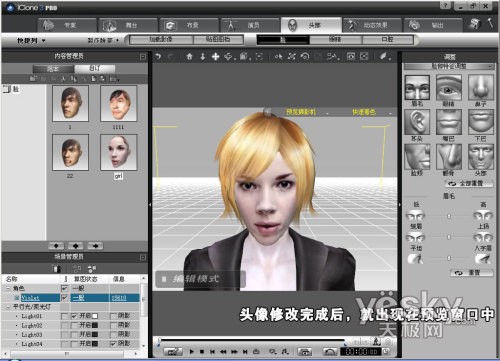Collapse the 角色 tree group

pyautogui.click(x=8, y=288)
